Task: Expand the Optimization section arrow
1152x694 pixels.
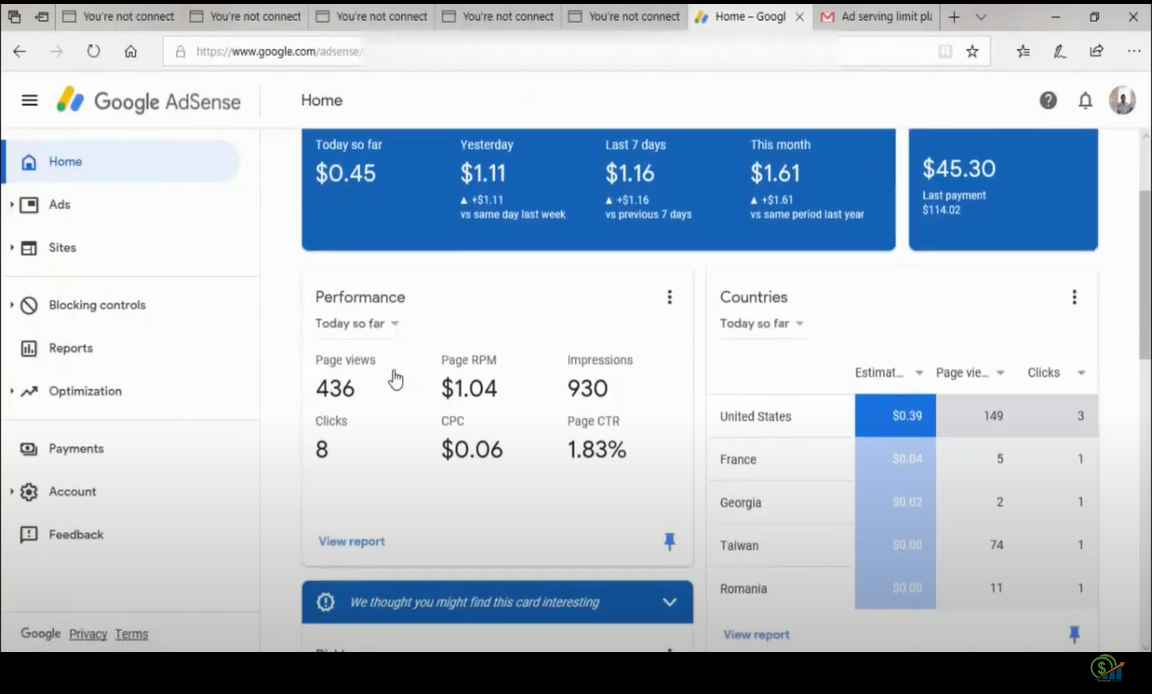Action: click(x=12, y=391)
